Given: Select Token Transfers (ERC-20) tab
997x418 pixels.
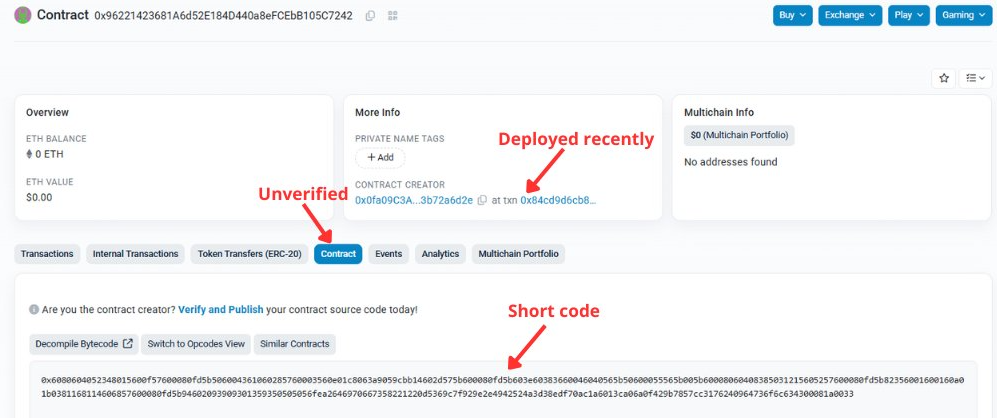Looking at the screenshot, I should [249, 254].
